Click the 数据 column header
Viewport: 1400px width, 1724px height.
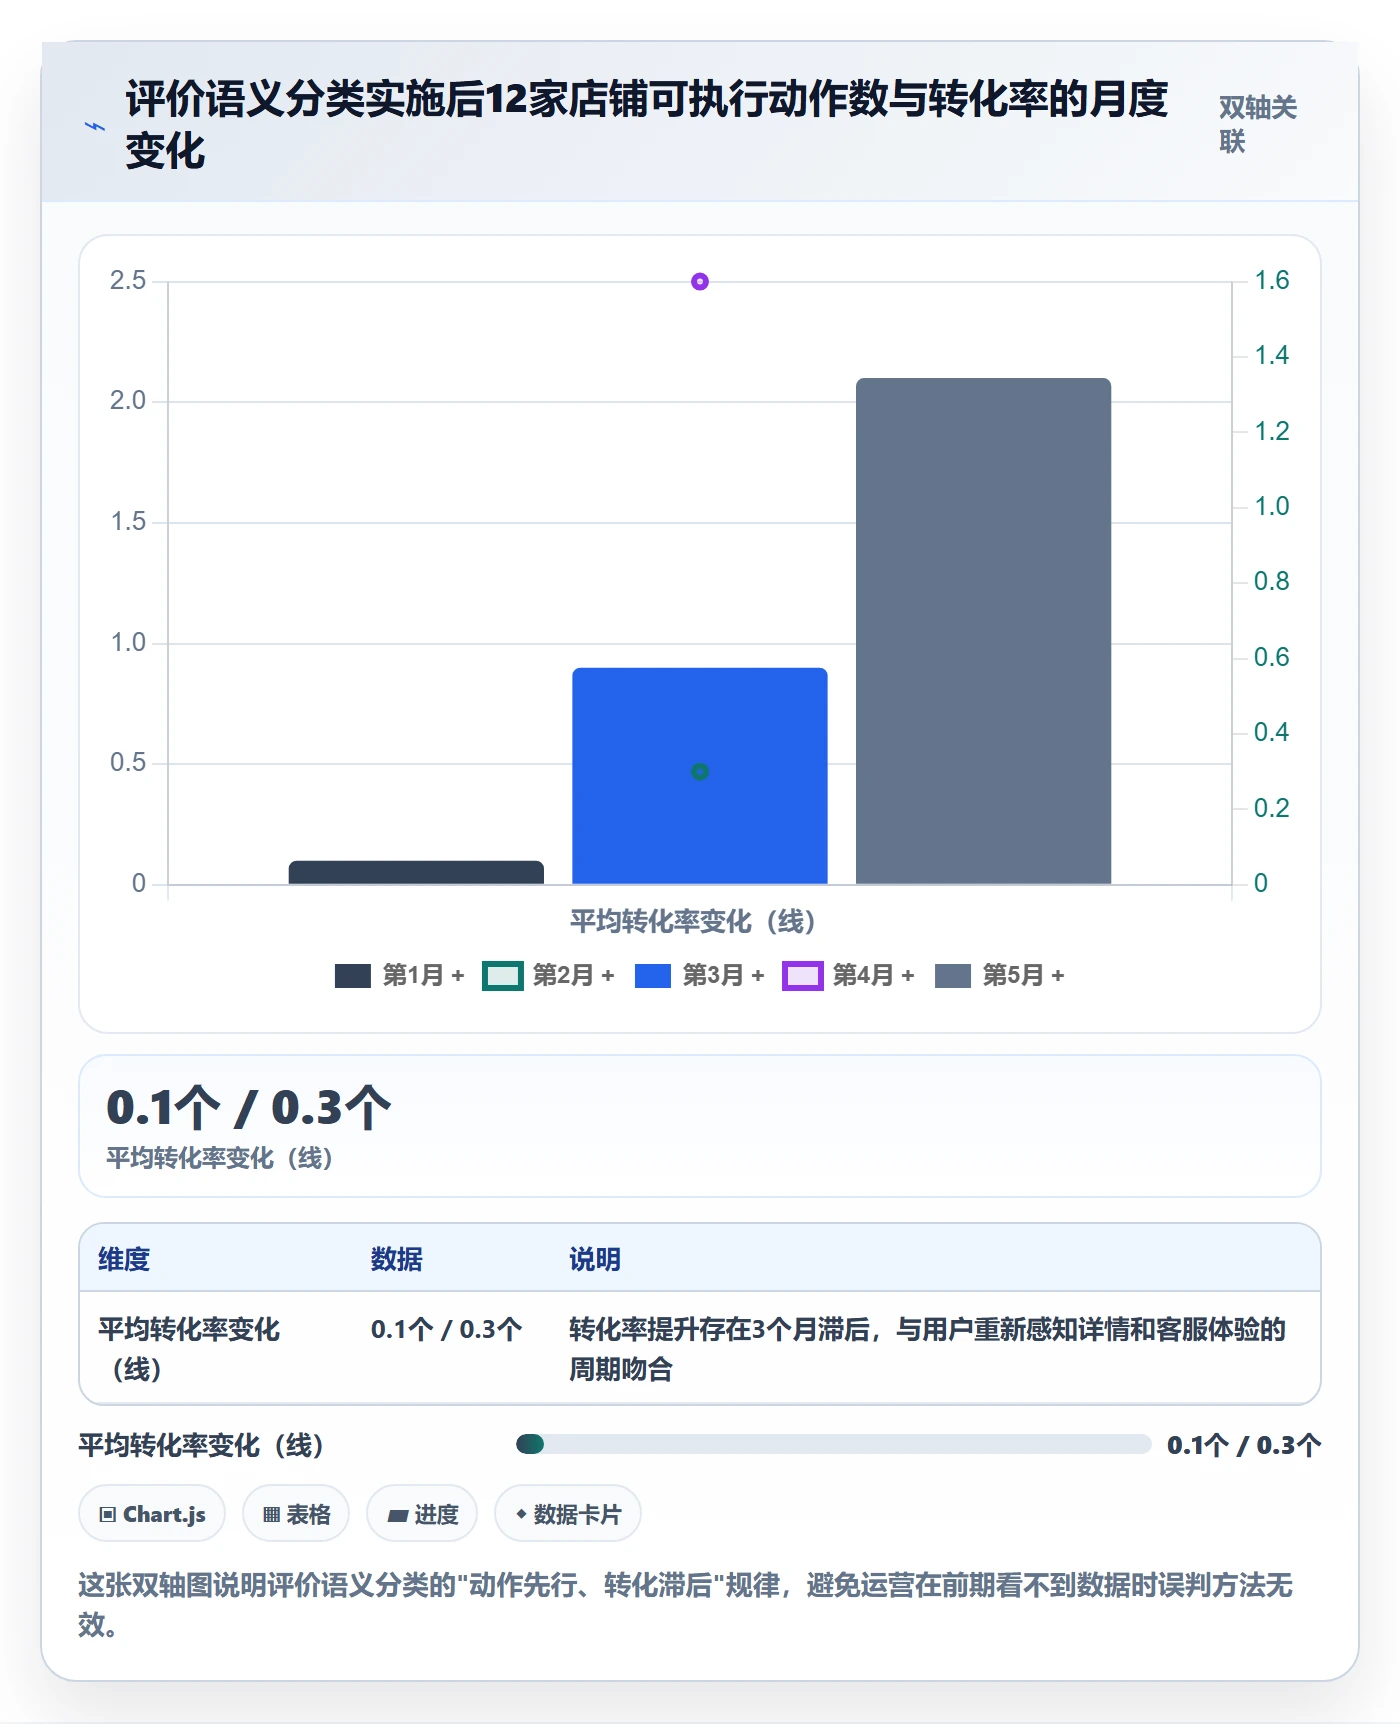[x=397, y=1259]
